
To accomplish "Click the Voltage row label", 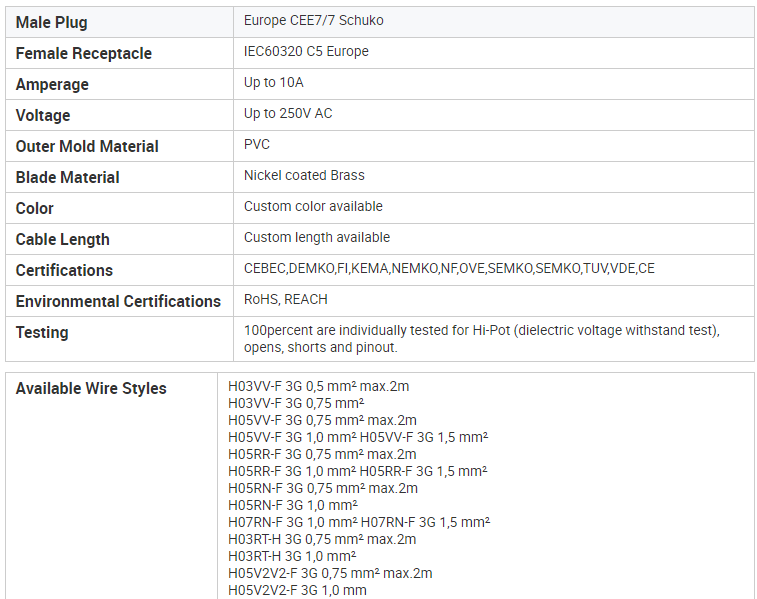I will (x=43, y=115).
